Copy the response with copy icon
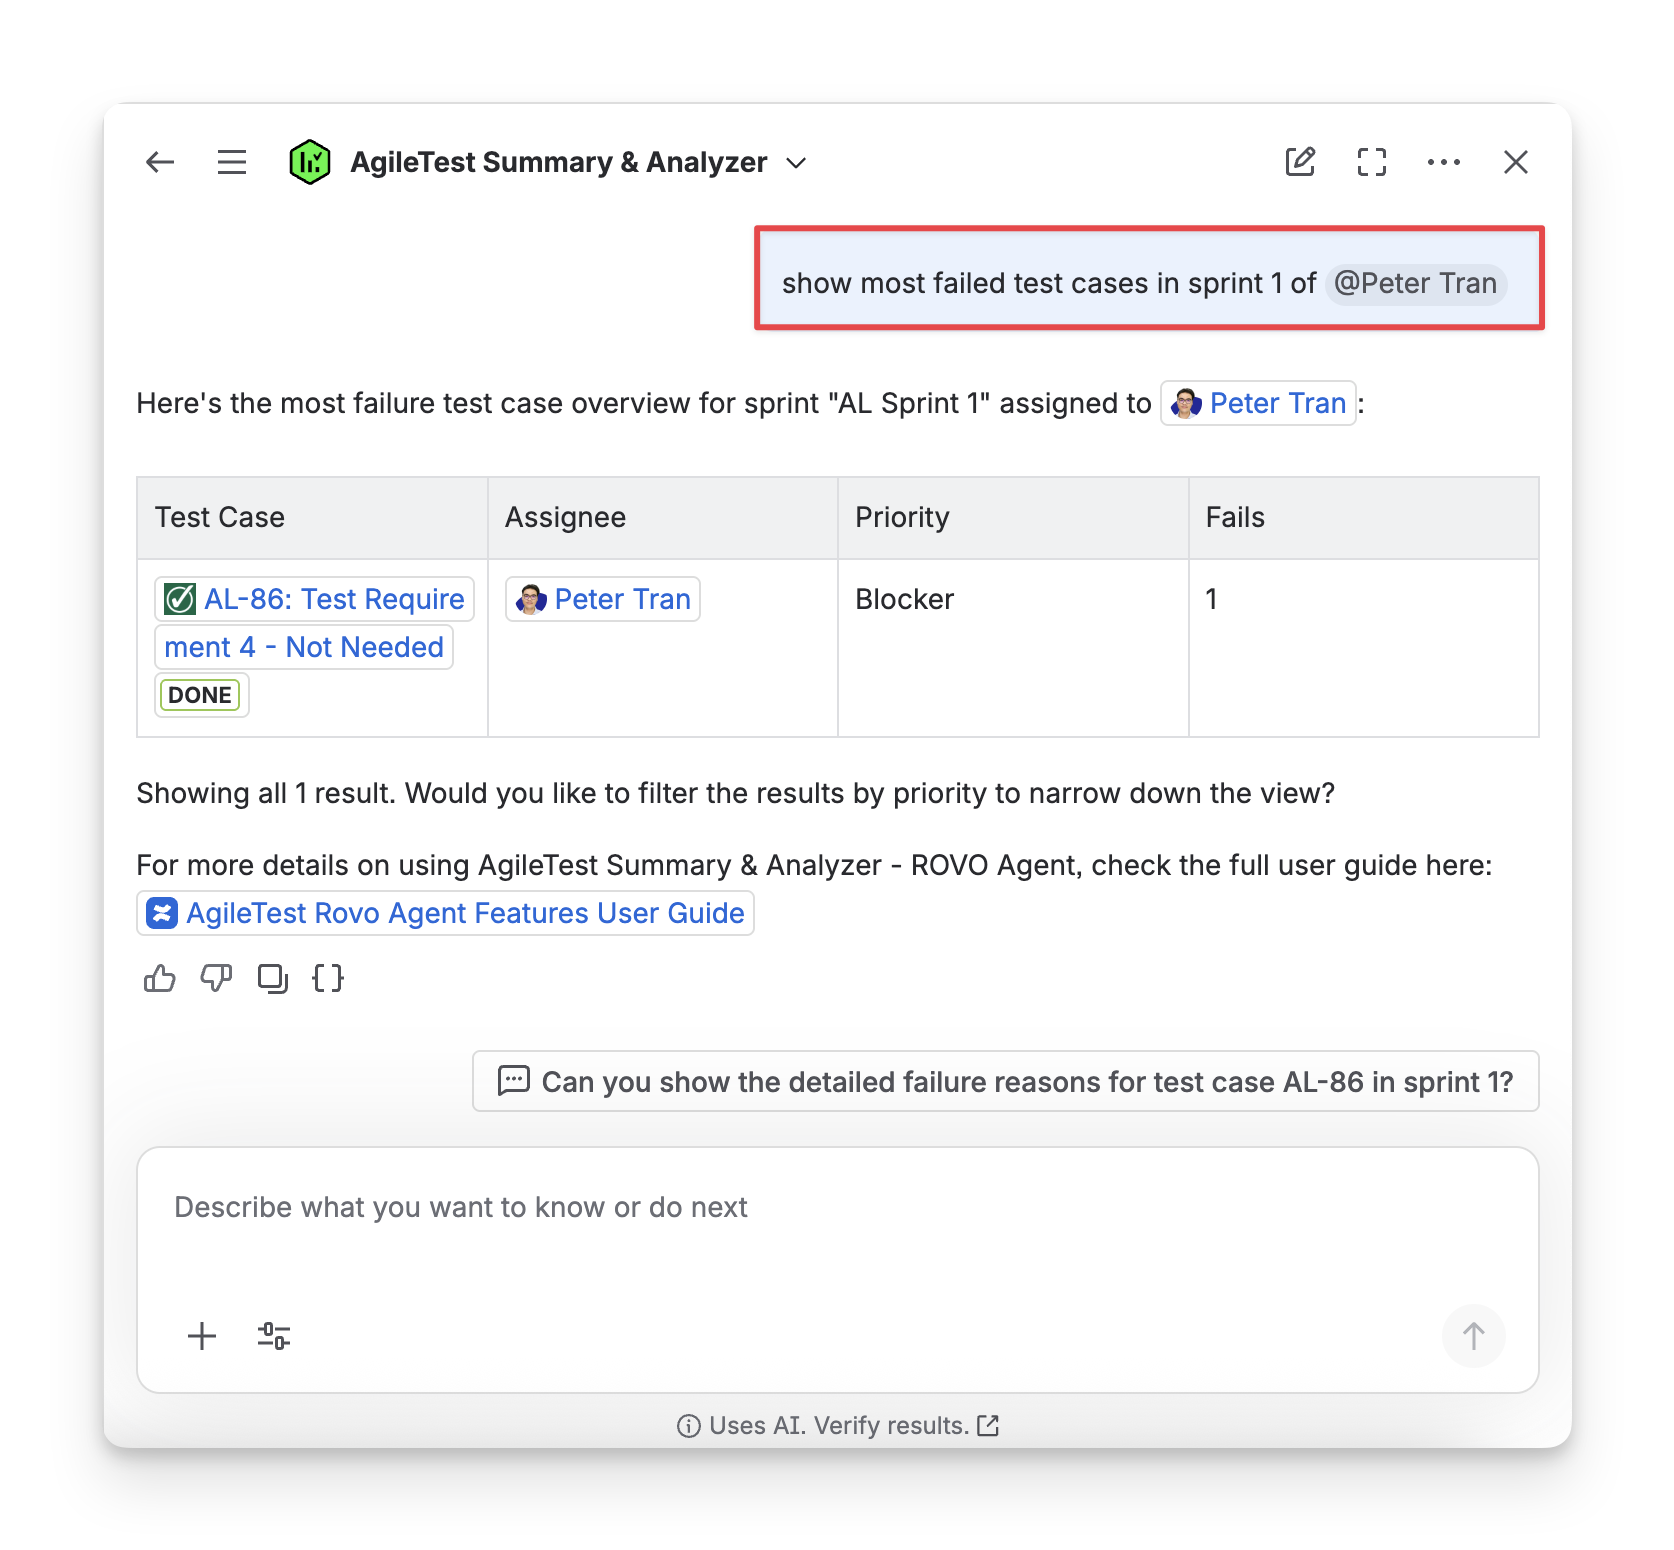 [272, 978]
